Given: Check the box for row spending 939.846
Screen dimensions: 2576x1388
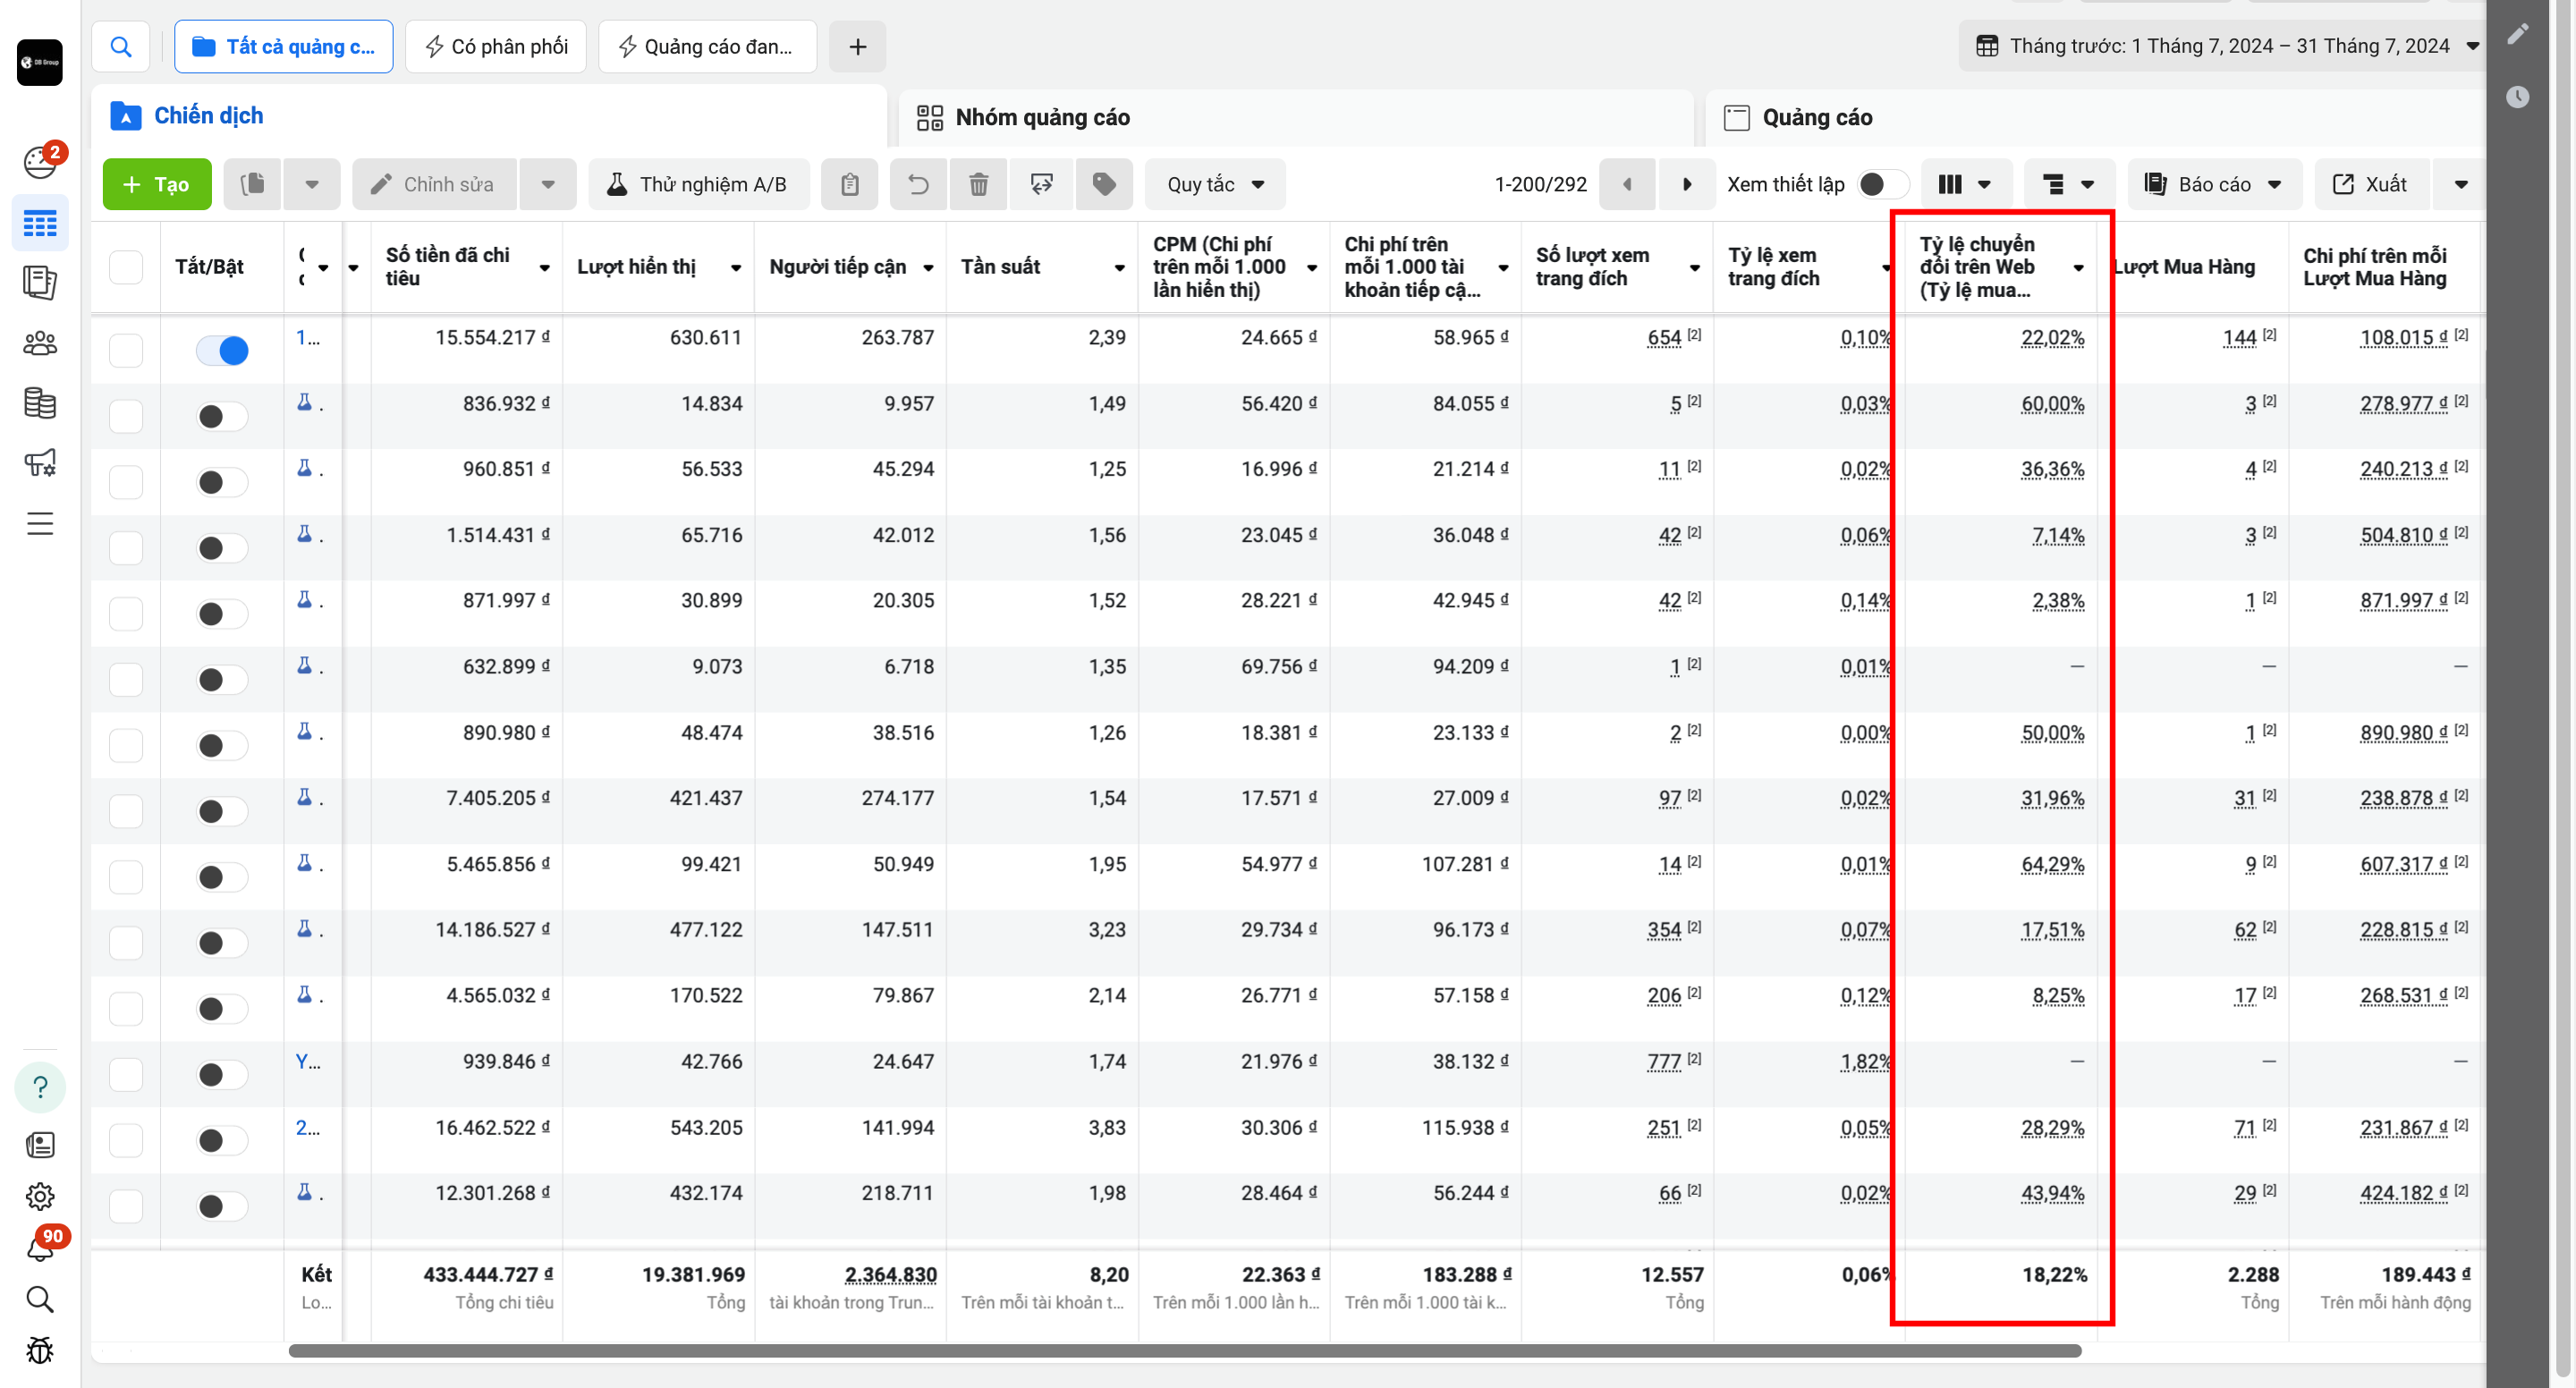Looking at the screenshot, I should coord(126,1074).
